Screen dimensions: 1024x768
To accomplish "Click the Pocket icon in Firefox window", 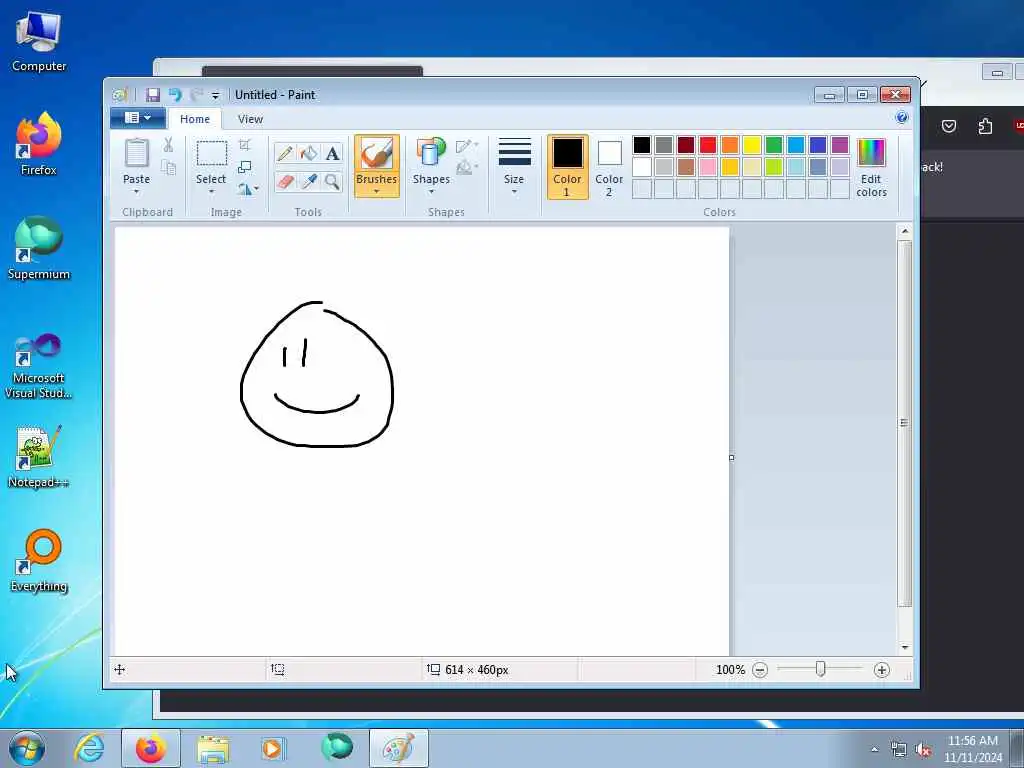I will click(x=949, y=126).
